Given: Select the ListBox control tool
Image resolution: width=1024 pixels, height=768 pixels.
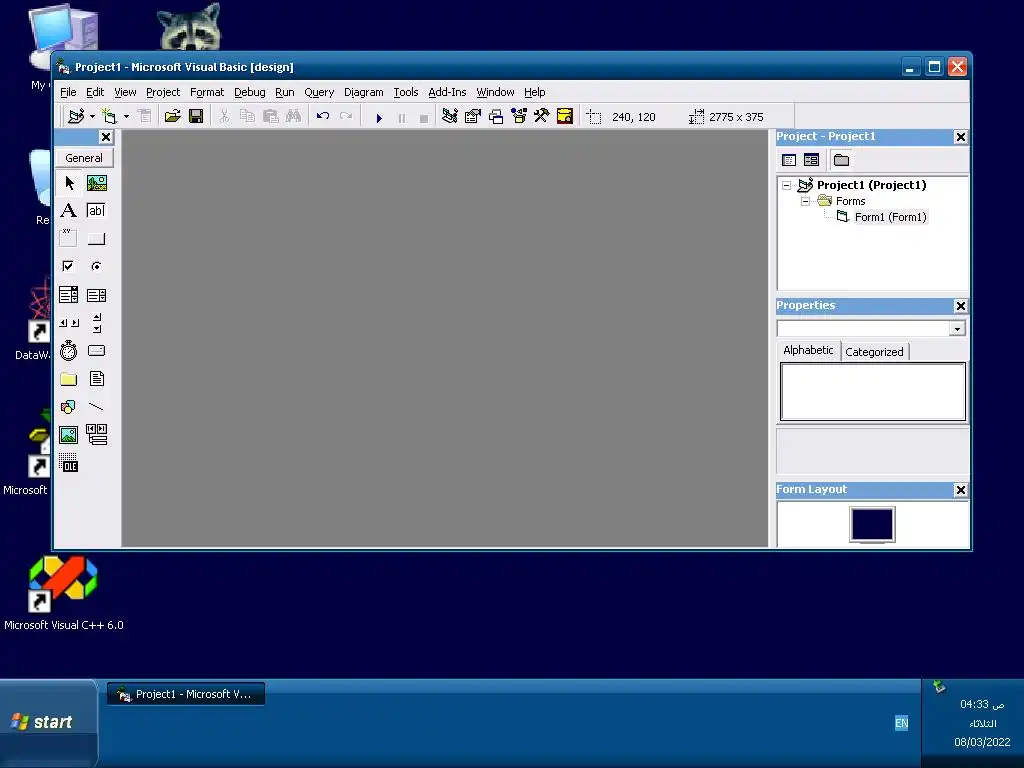Looking at the screenshot, I should click(x=97, y=295).
